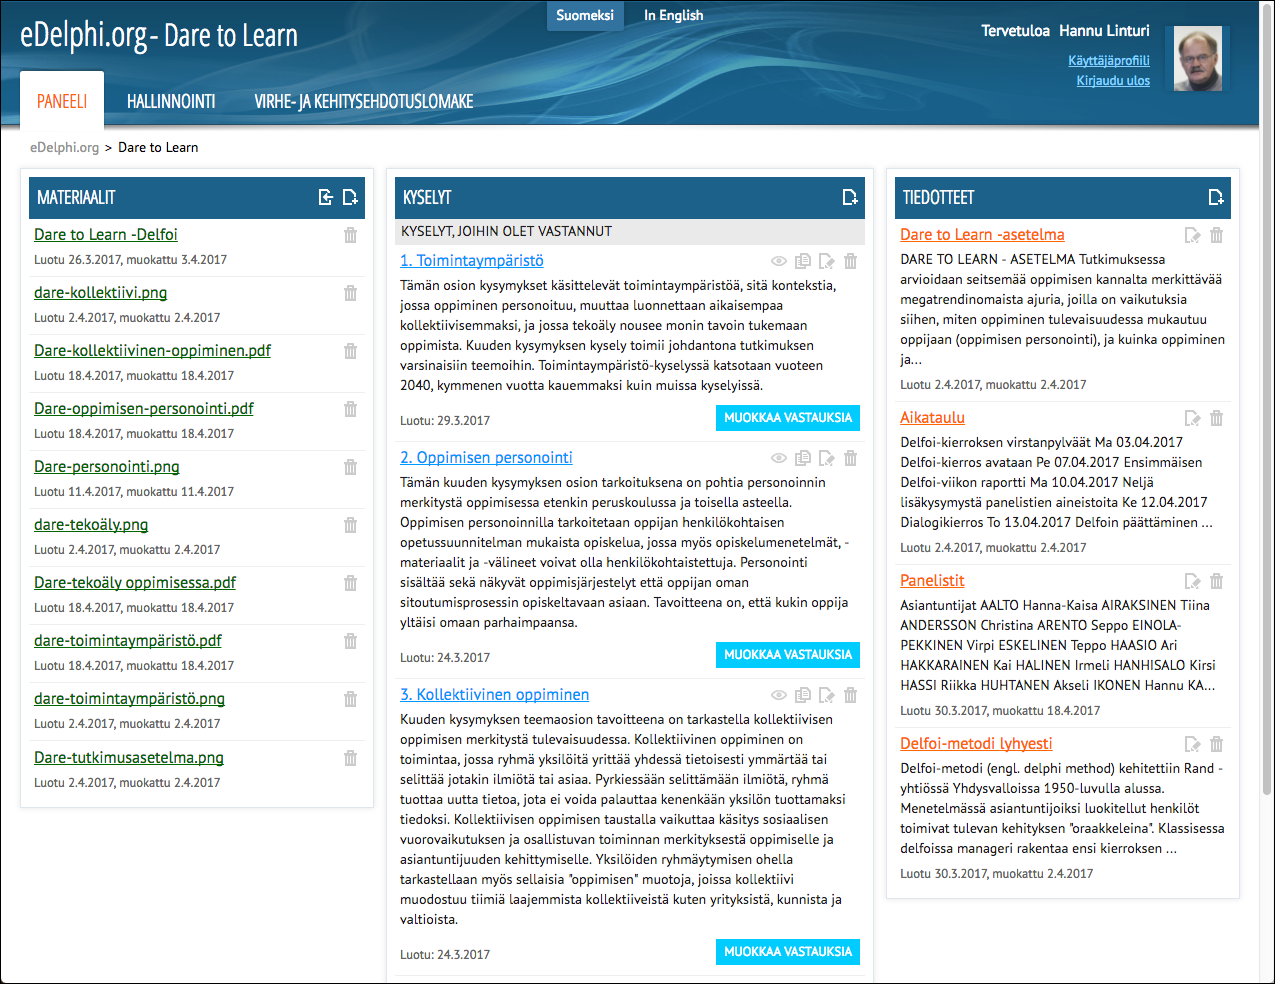Open the Dare-tekoäly oppimisessa.pdf link
Viewport: 1275px width, 984px height.
tap(135, 582)
